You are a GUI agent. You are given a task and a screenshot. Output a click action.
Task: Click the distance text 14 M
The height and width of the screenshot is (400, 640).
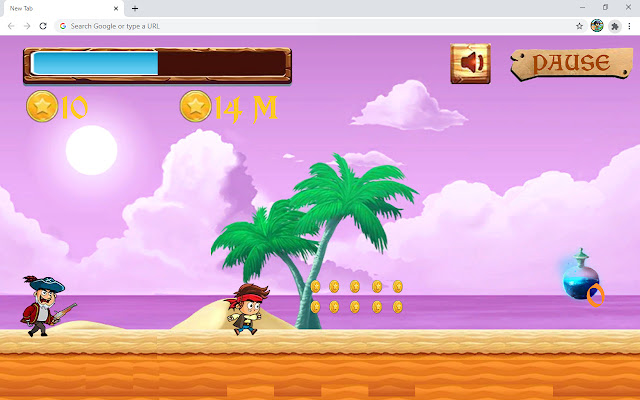coord(246,109)
